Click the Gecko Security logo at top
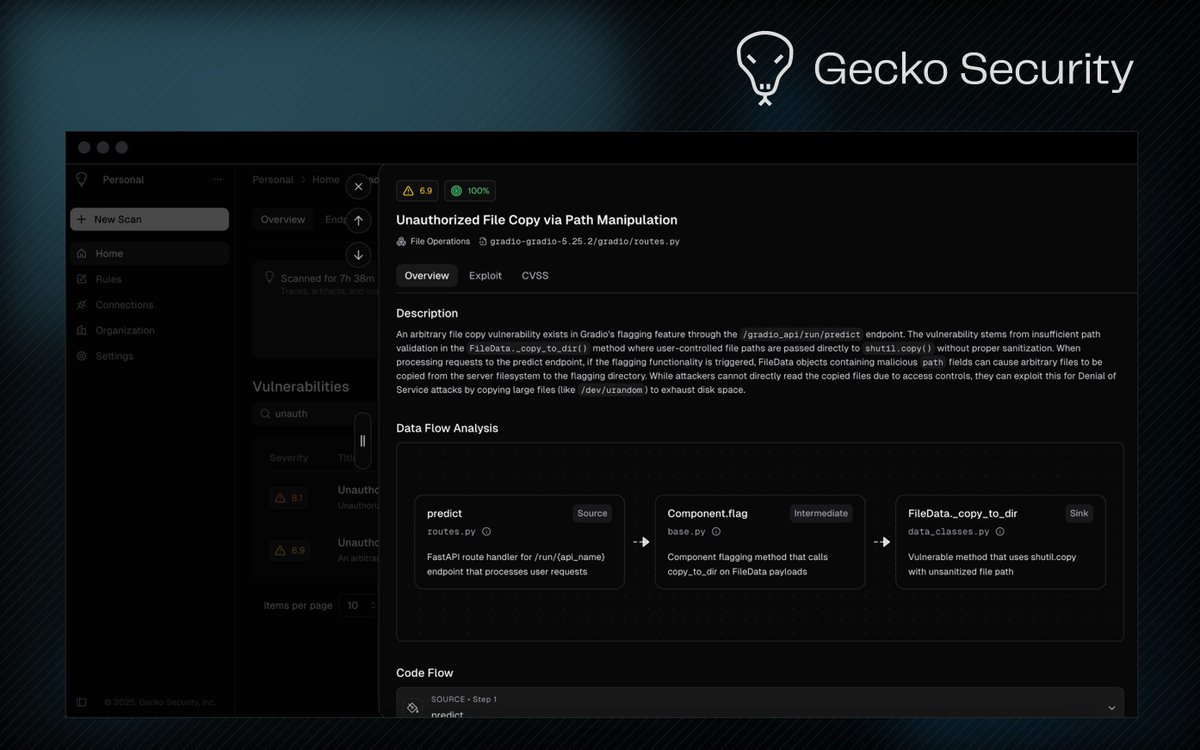This screenshot has width=1200, height=750. (x=934, y=68)
